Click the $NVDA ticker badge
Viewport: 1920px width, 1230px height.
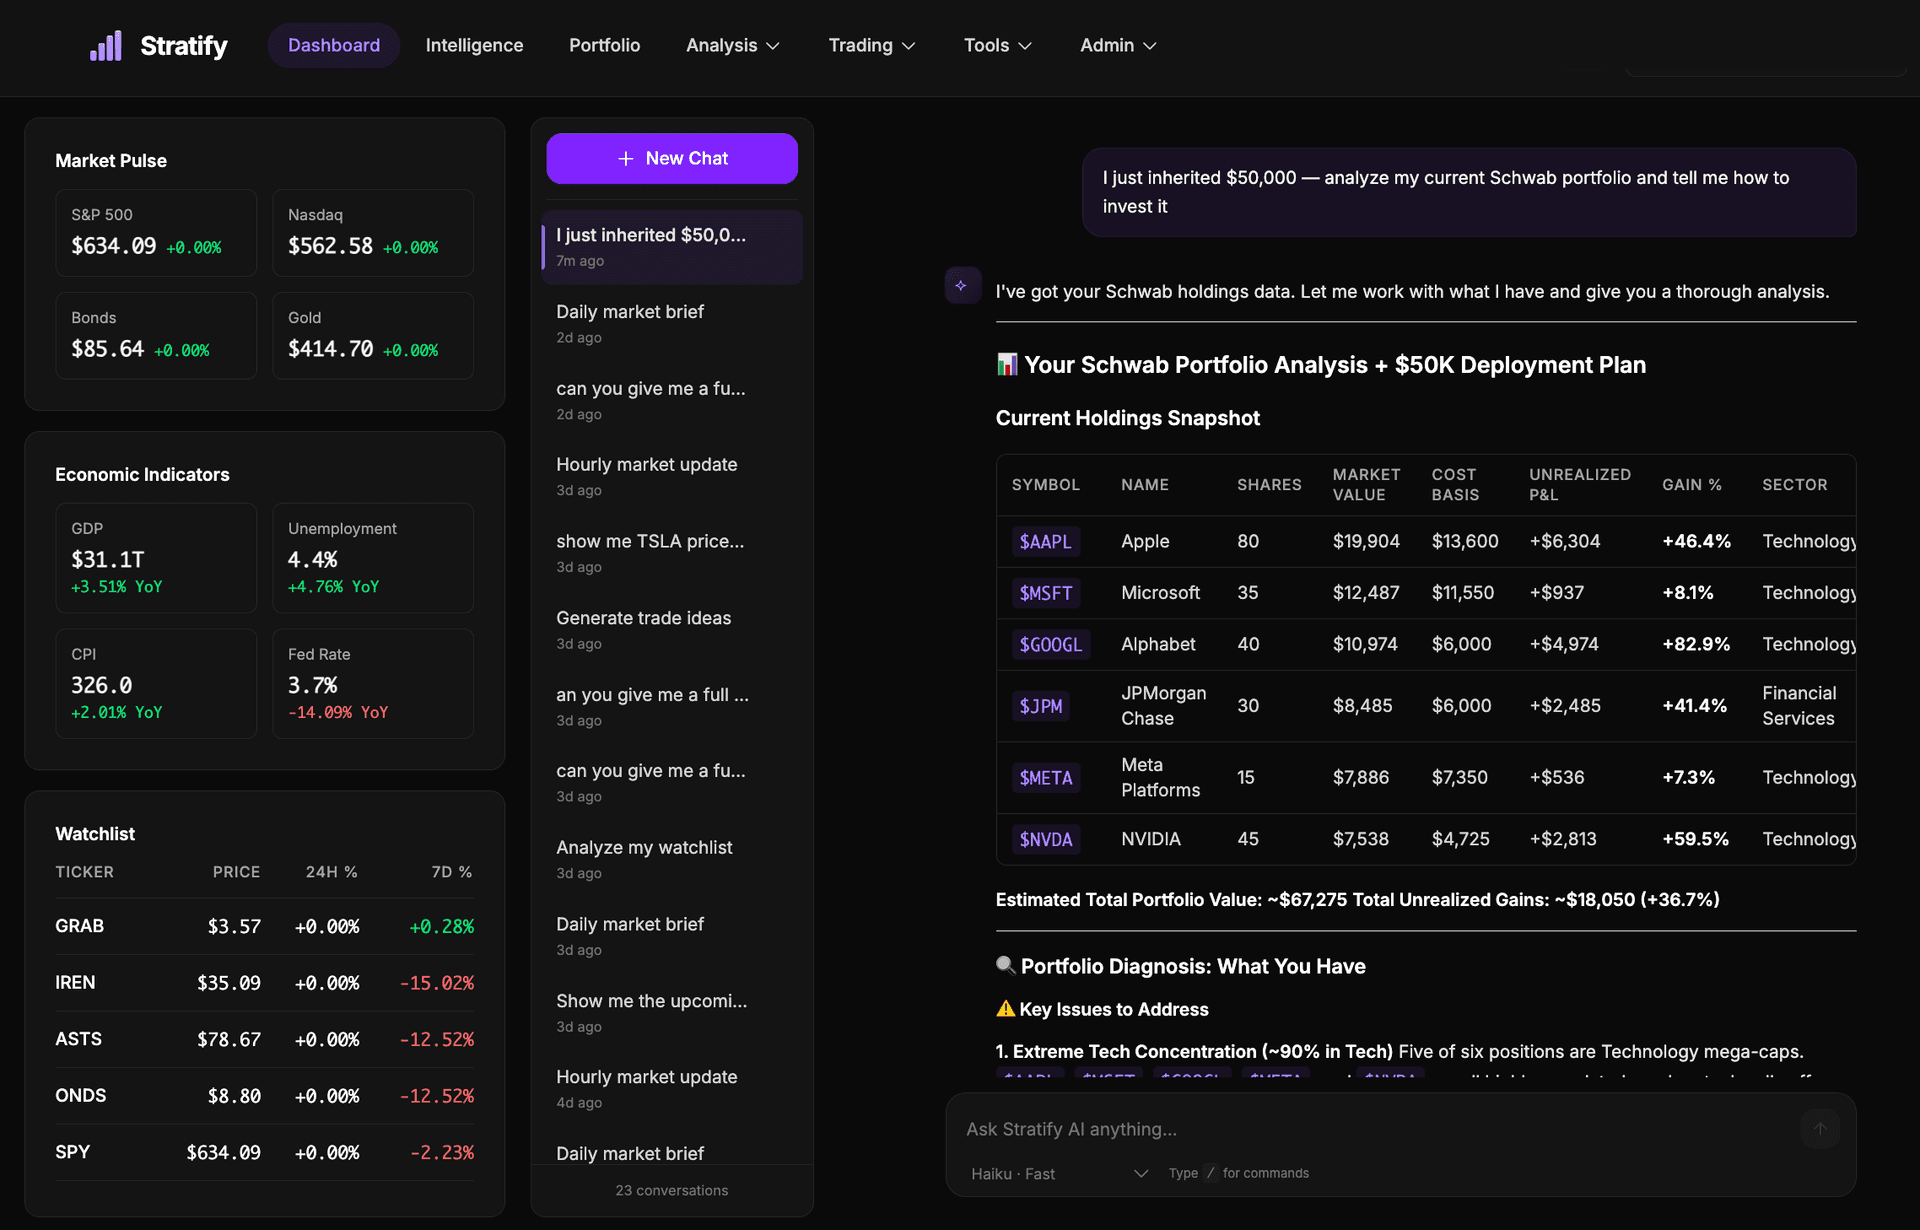tap(1045, 839)
